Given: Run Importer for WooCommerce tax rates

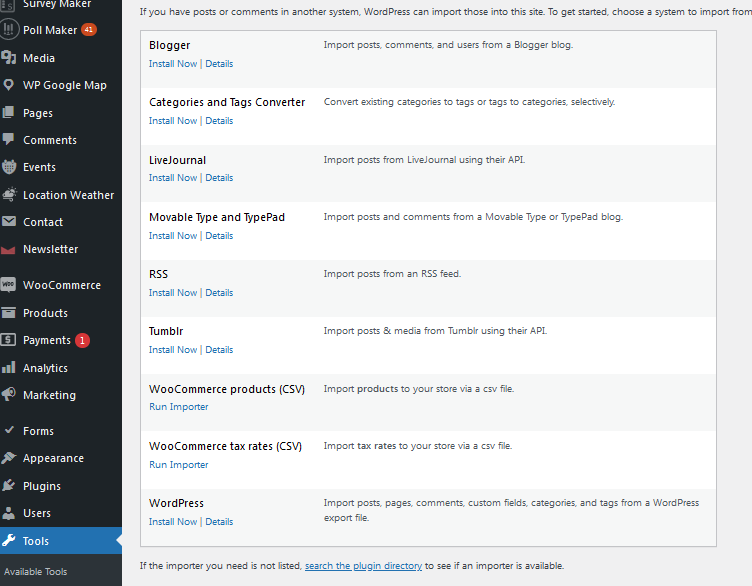Looking at the screenshot, I should 179,465.
